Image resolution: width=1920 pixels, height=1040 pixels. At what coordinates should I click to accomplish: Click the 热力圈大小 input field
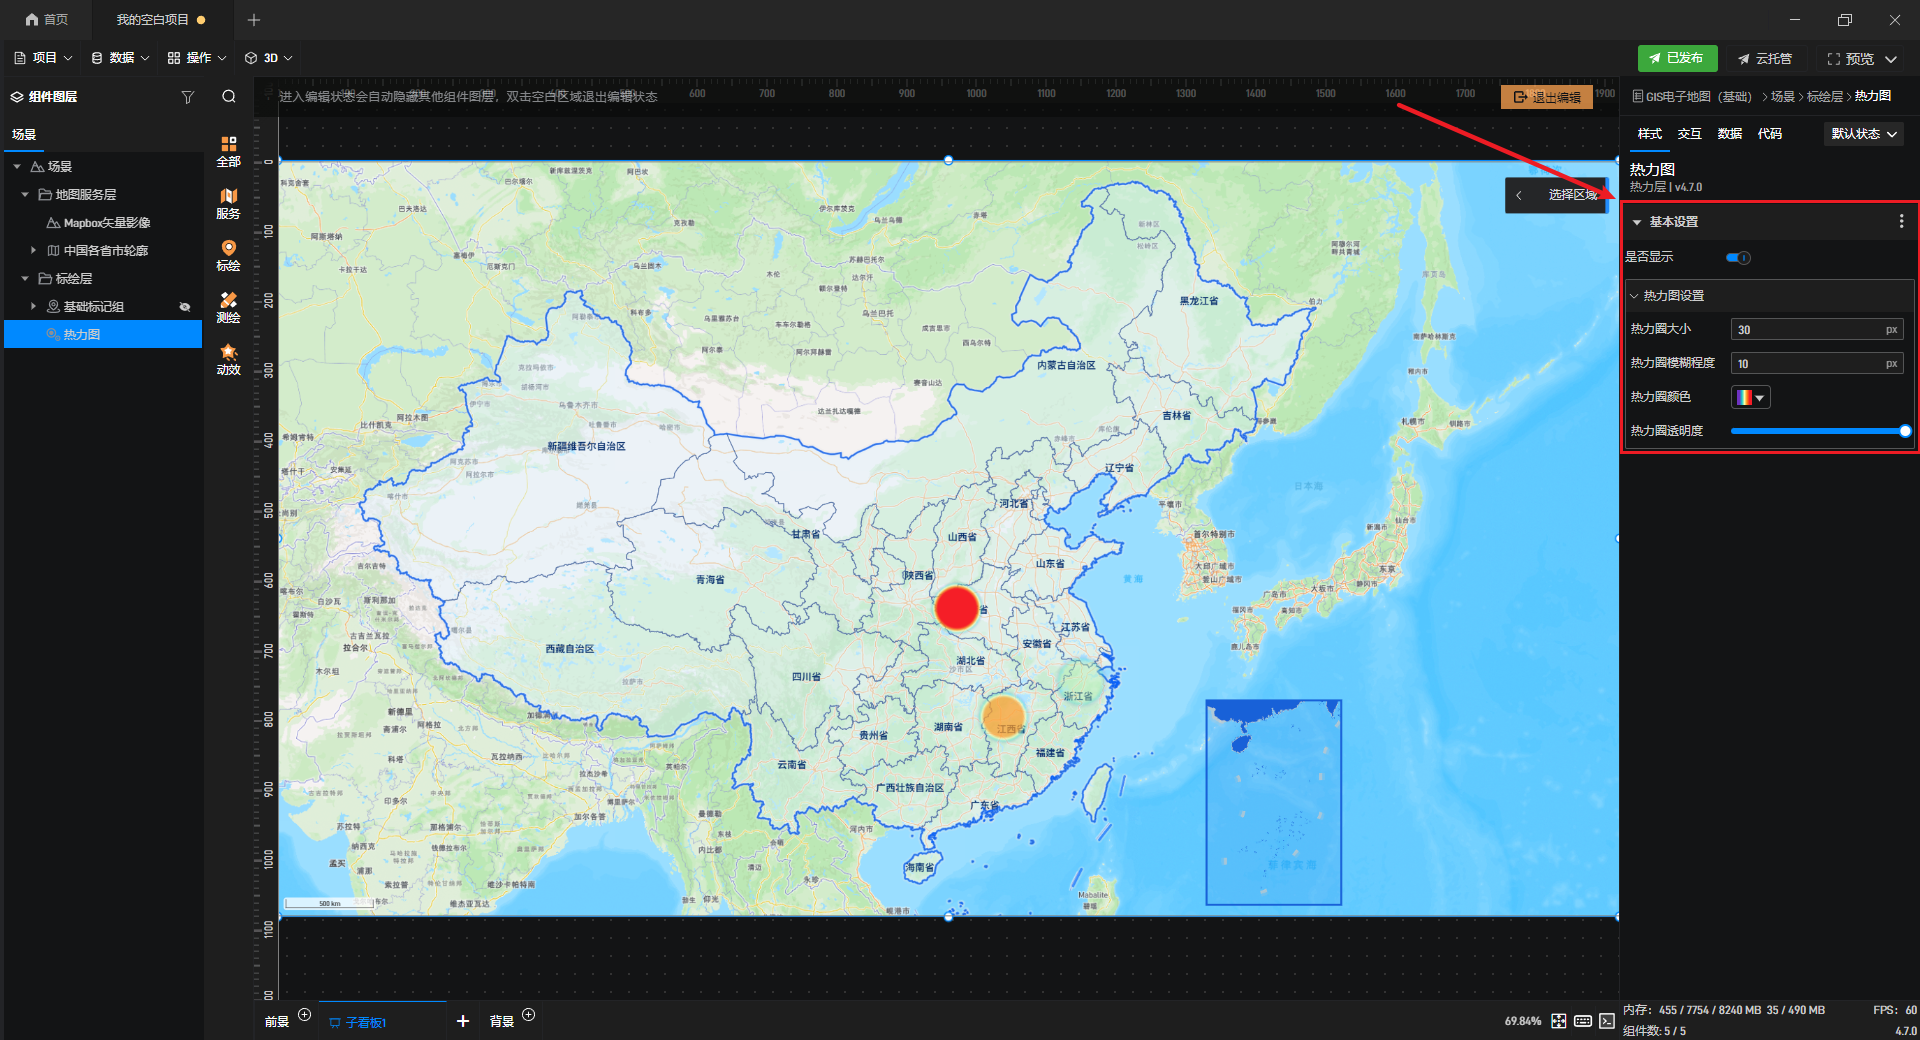(1806, 330)
